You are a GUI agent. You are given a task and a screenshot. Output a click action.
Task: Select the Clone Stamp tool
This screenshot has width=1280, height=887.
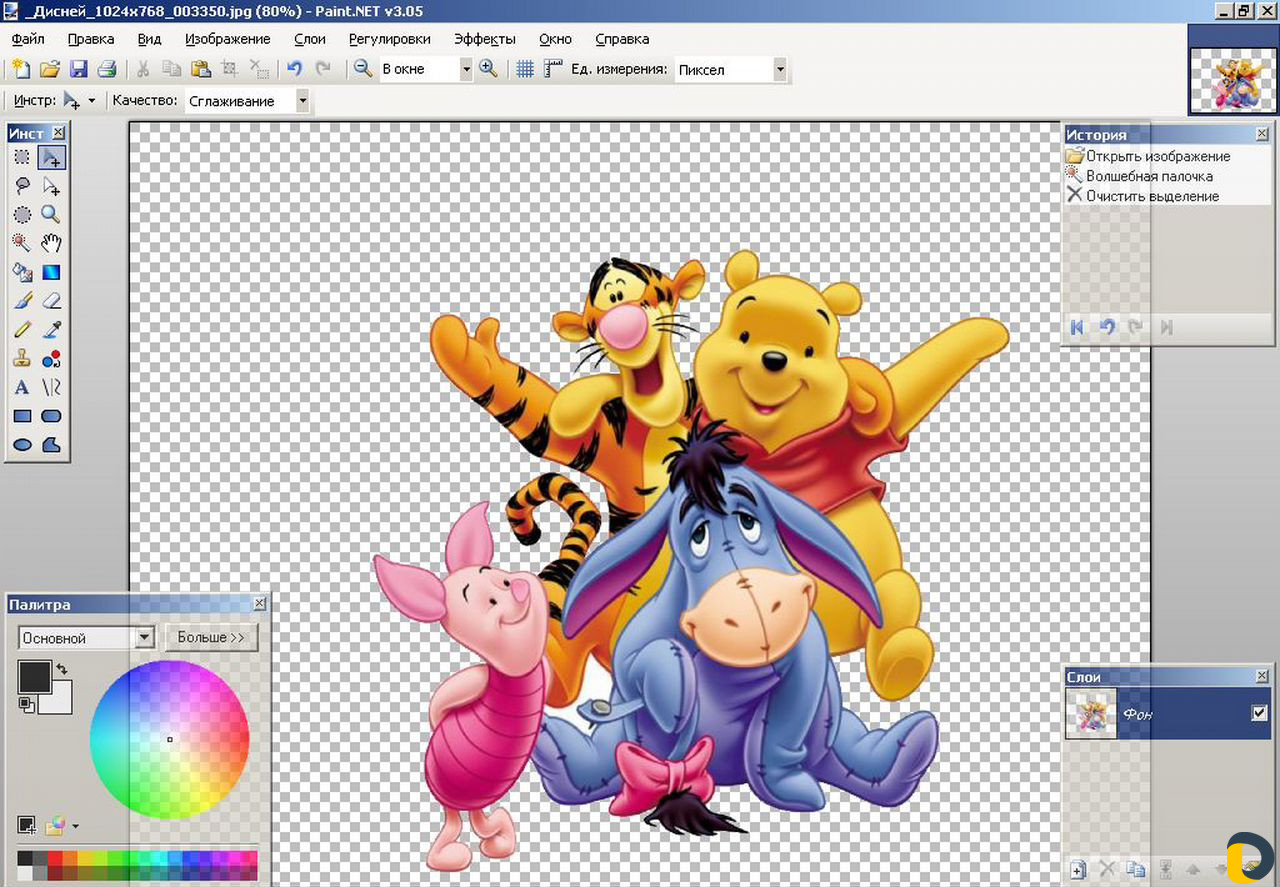[22, 358]
